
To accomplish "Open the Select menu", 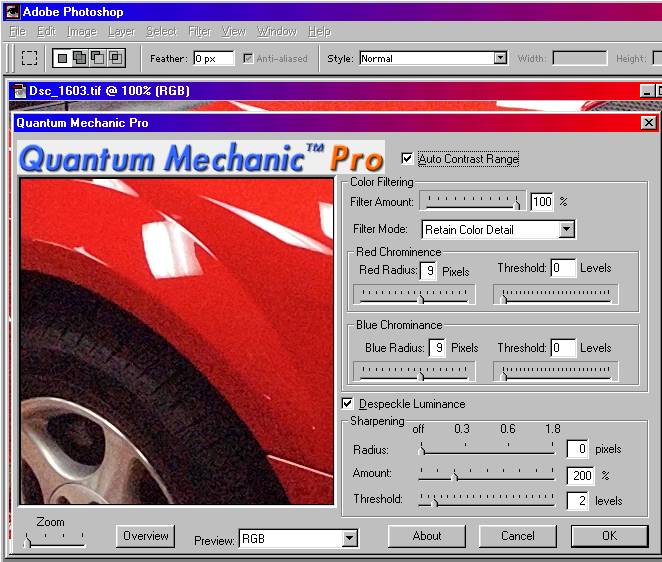I will pos(161,32).
